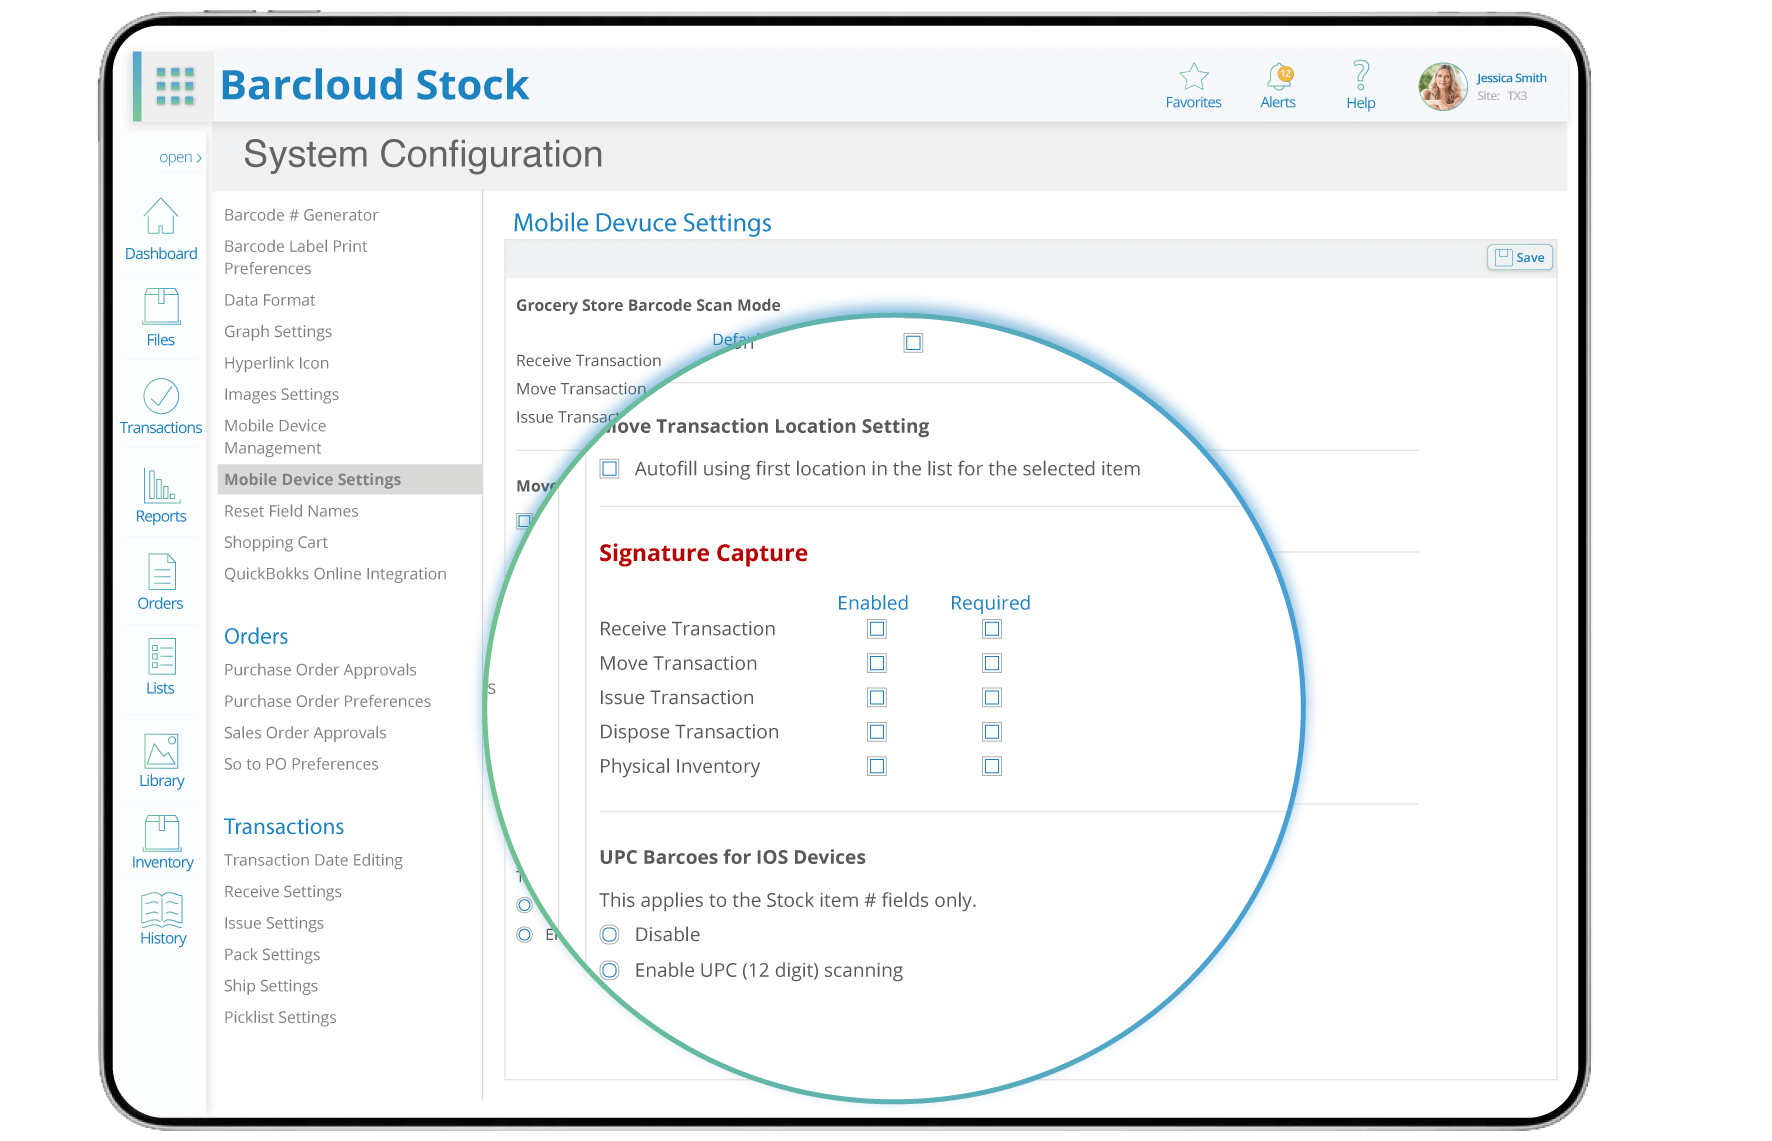Expand sidebar with open chevron
The height and width of the screenshot is (1141, 1772).
pyautogui.click(x=180, y=157)
